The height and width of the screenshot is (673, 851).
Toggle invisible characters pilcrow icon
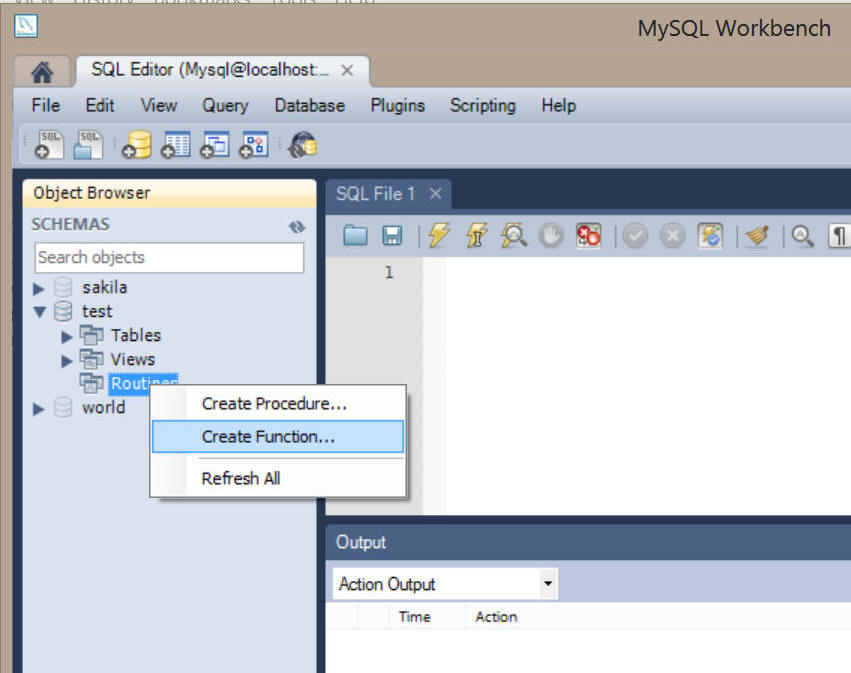[x=839, y=236]
